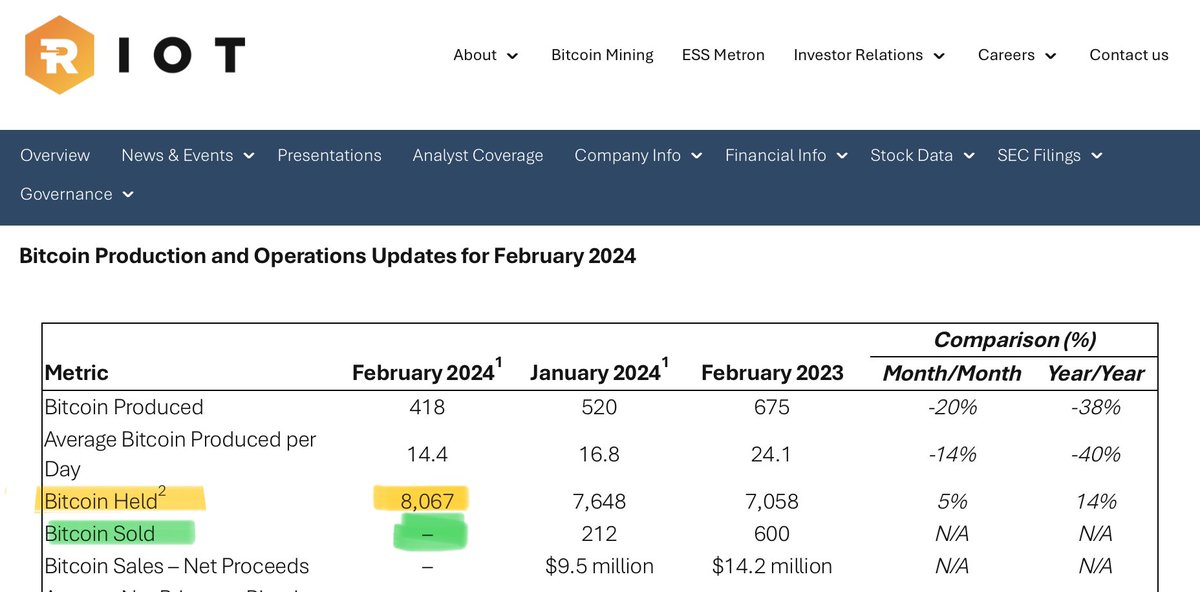Click the Stock Data label
The width and height of the screenshot is (1200, 592).
tap(911, 155)
